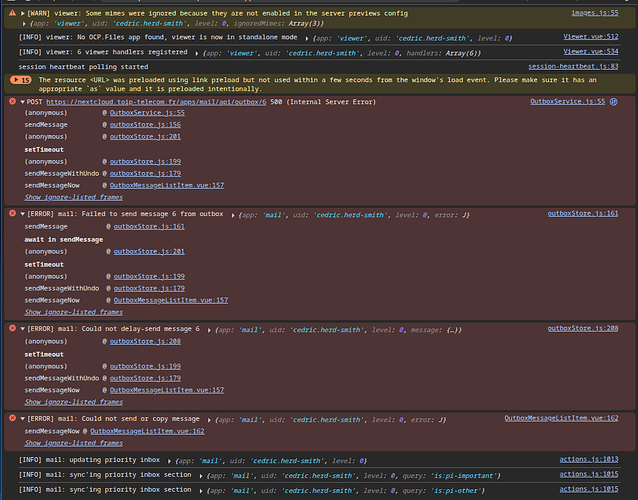Open OutboxService.js:55 in the POST error stack trace

(x=147, y=113)
